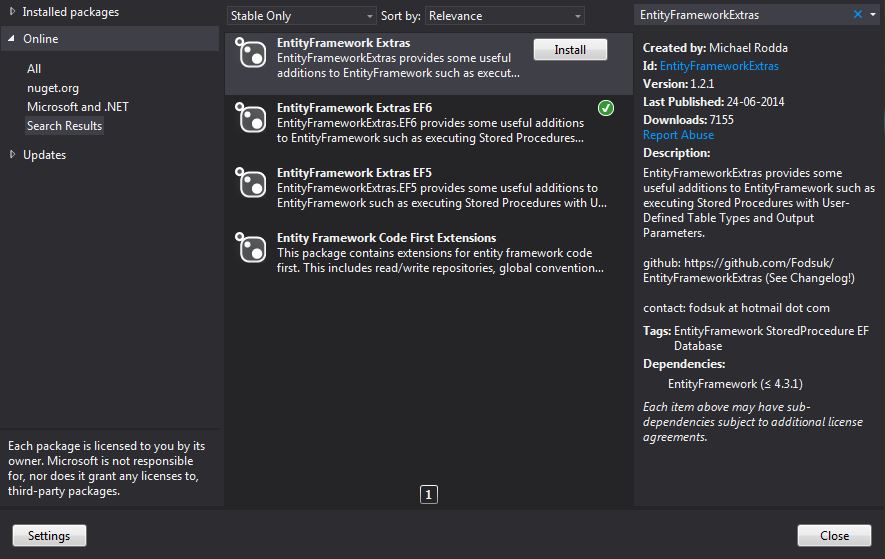
Task: Click the green installed checkmark on EF6
Action: point(606,108)
